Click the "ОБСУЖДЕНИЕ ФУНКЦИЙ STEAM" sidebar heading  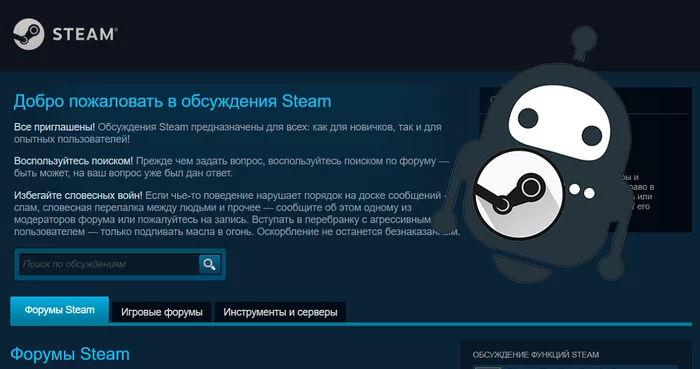(536, 355)
